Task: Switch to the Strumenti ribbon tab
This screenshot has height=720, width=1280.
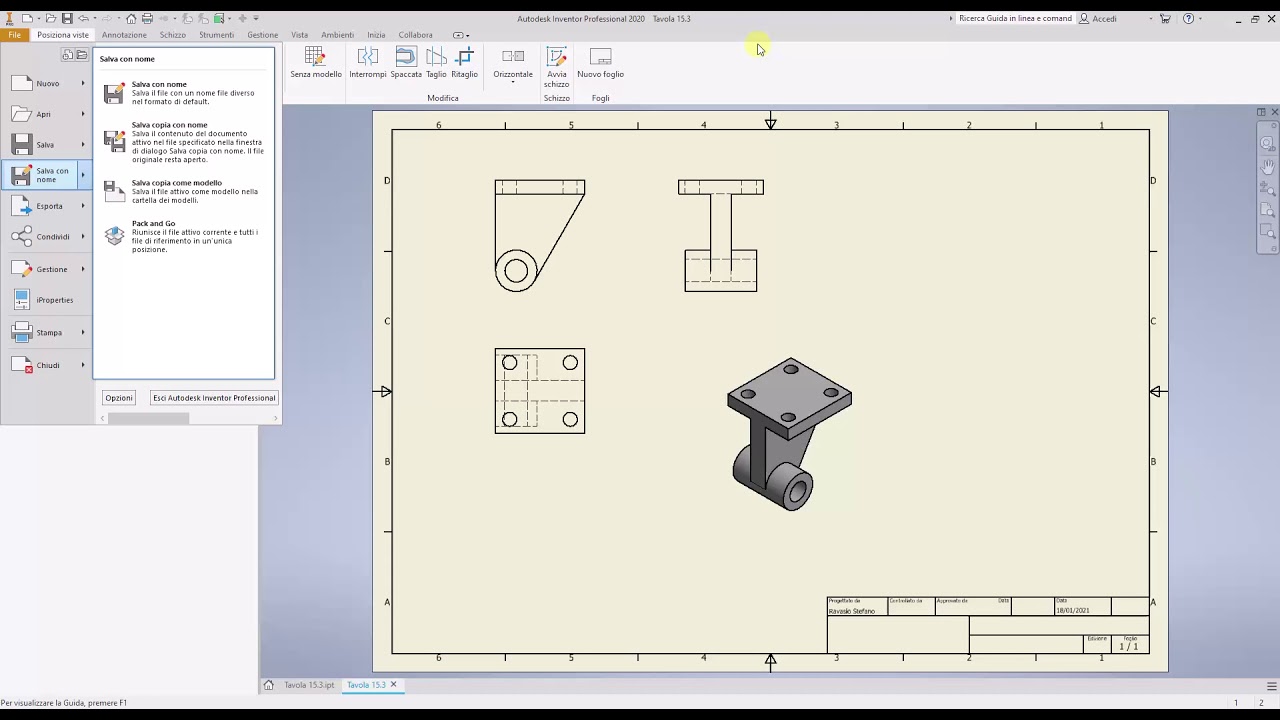Action: 216,35
